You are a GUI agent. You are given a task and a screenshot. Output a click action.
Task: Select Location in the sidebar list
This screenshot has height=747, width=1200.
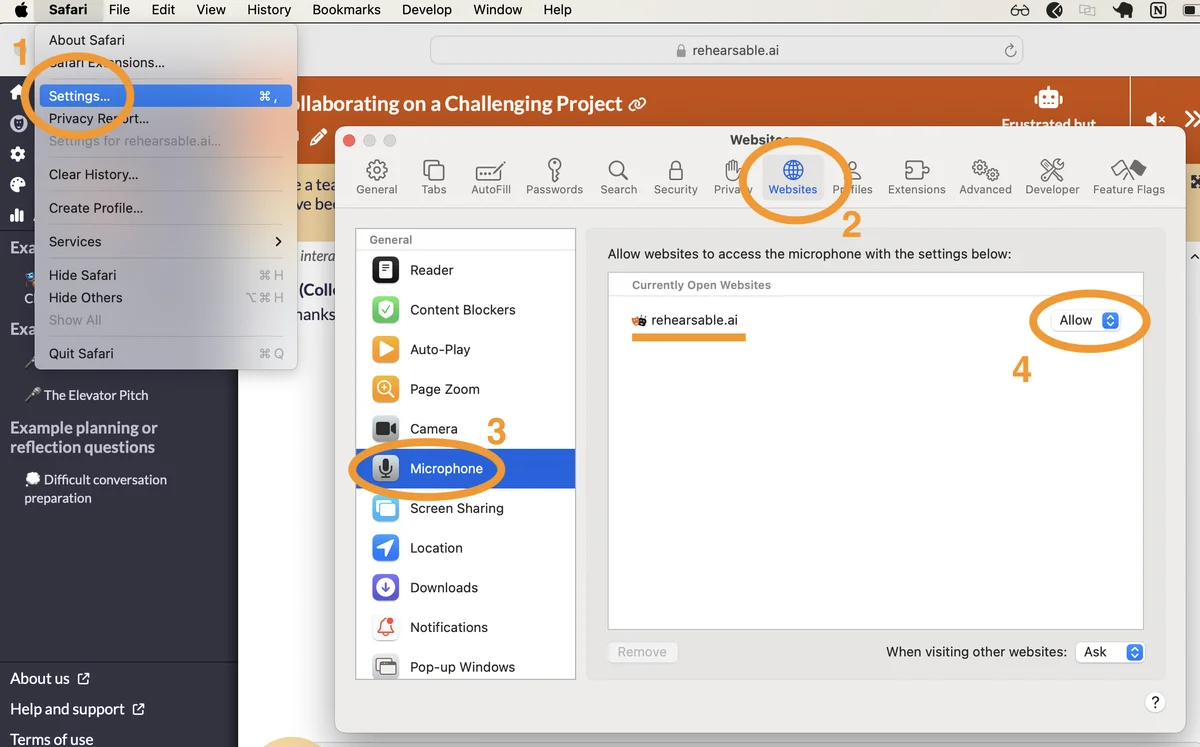click(x=466, y=548)
